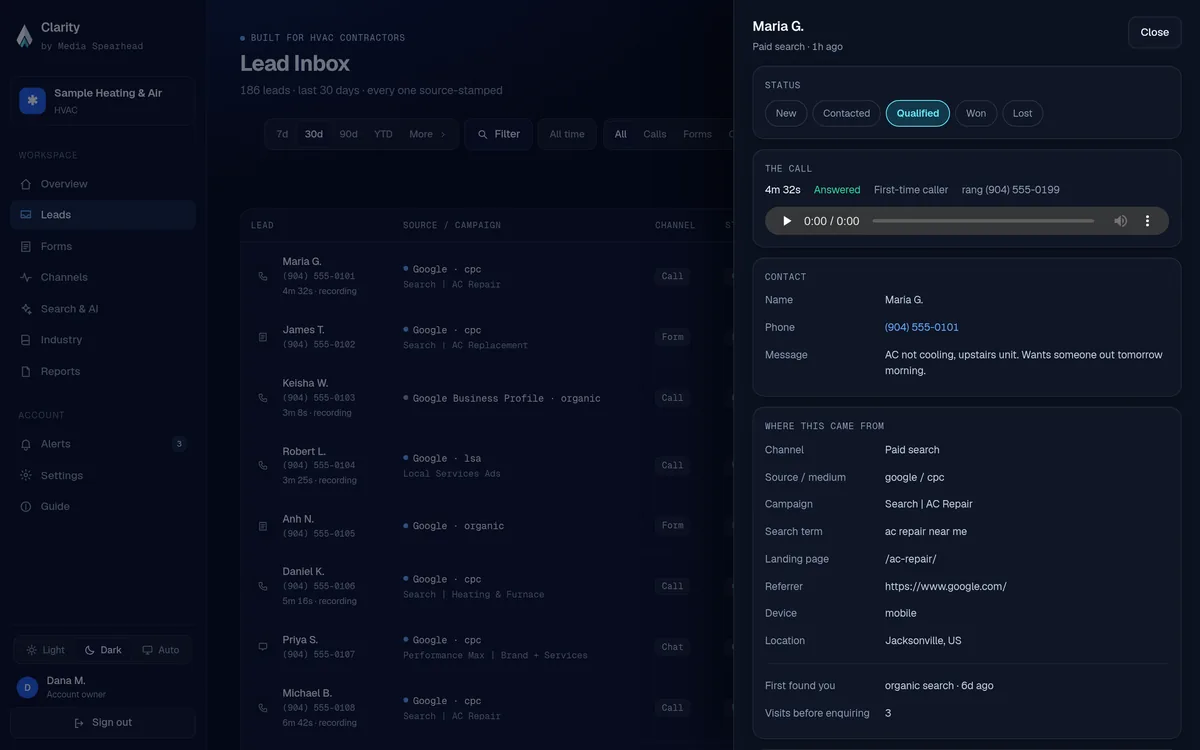Mute the call recording audio
This screenshot has width=1200, height=750.
click(x=1121, y=221)
